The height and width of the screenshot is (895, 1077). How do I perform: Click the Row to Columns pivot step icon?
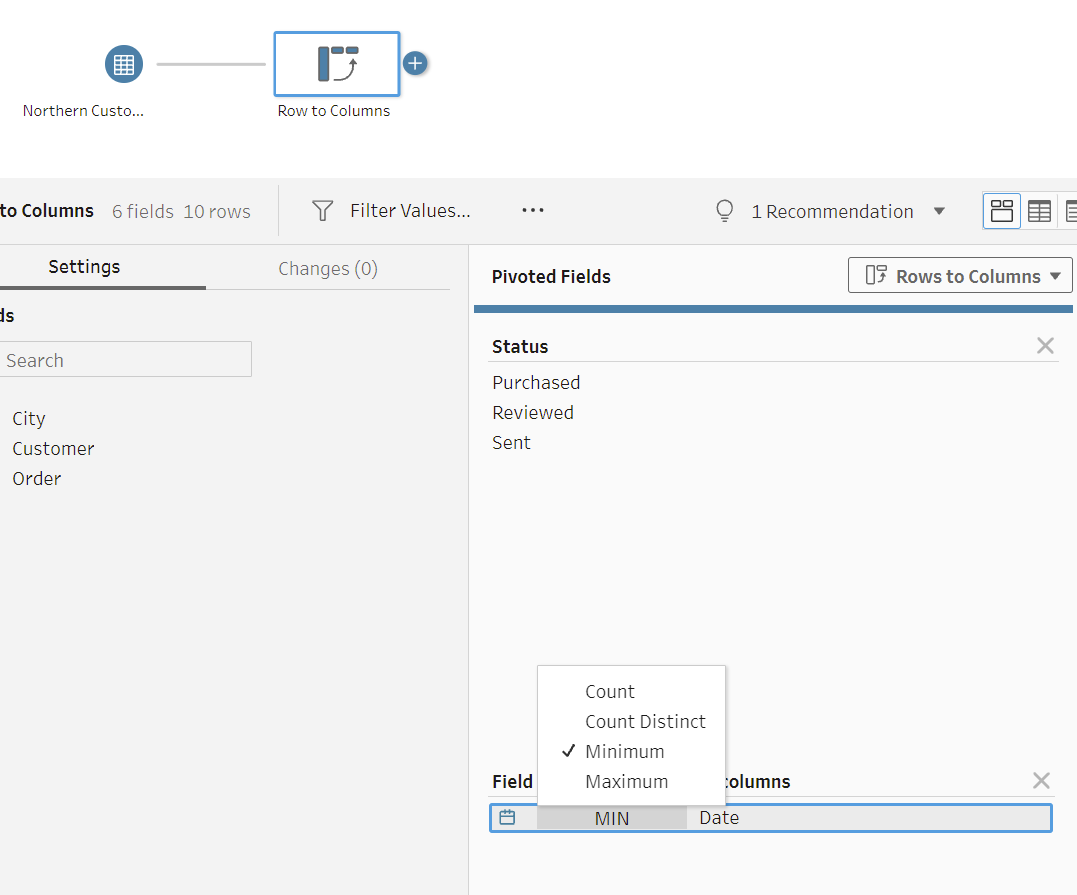point(336,63)
